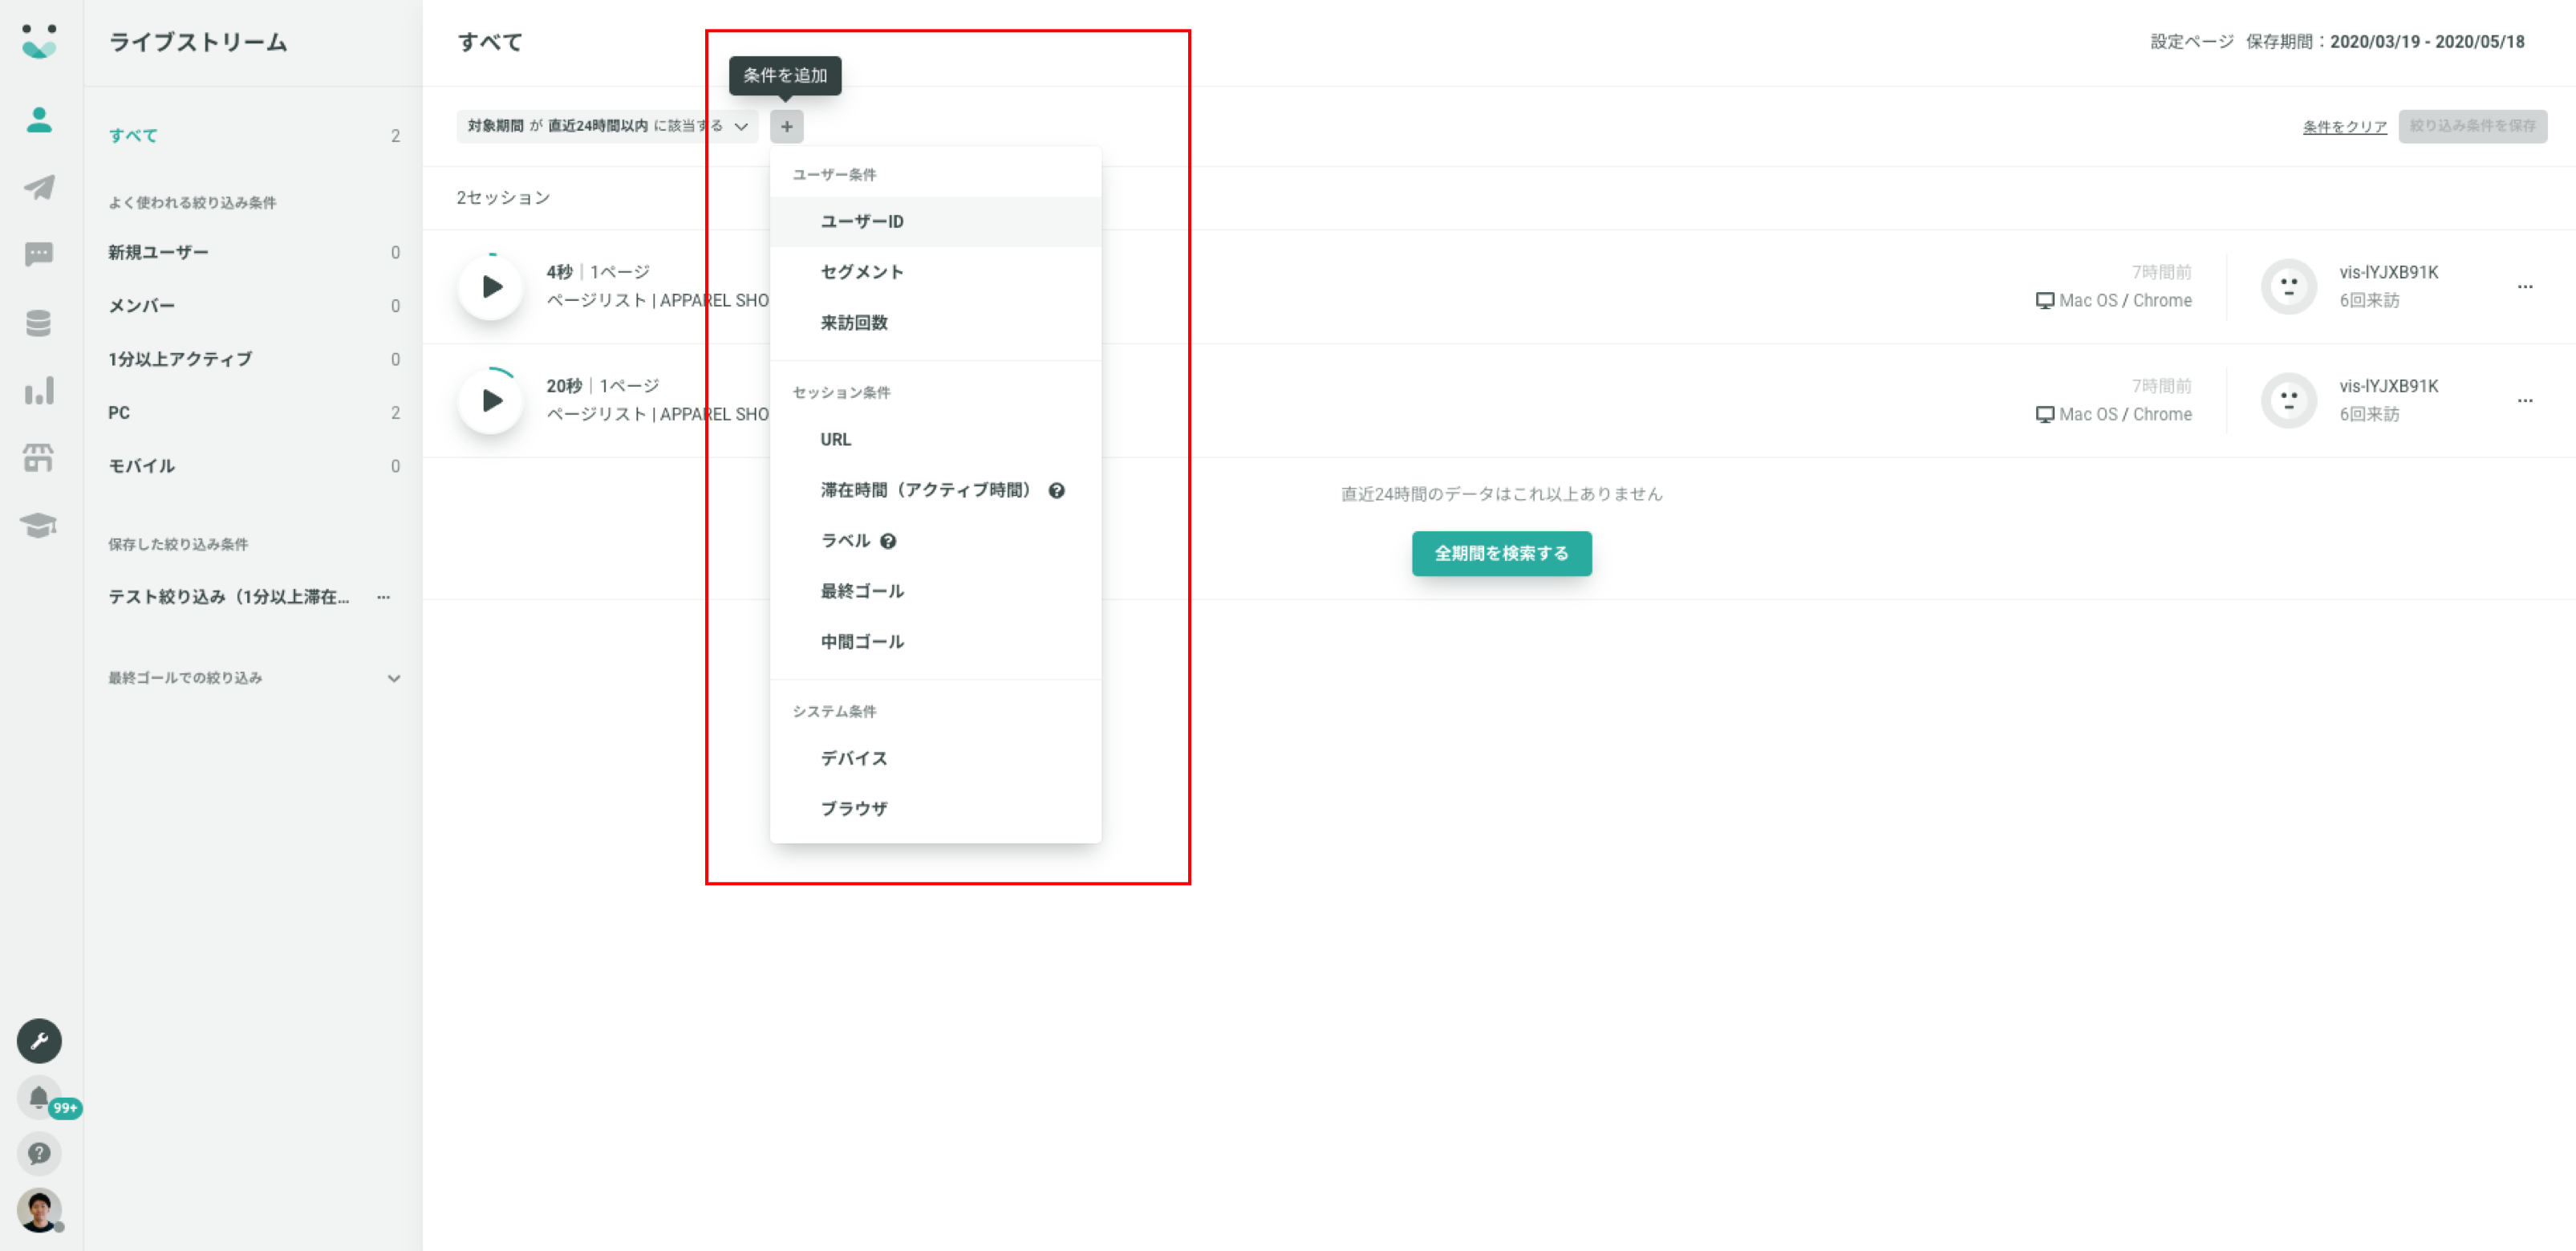Click the plus icon to add condition
Screen dimensions: 2576x1251
[x=786, y=127]
